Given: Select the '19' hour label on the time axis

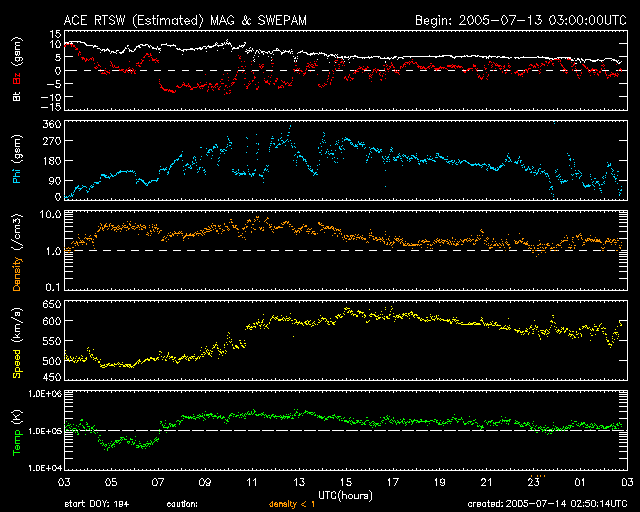Looking at the screenshot, I should (x=440, y=482).
